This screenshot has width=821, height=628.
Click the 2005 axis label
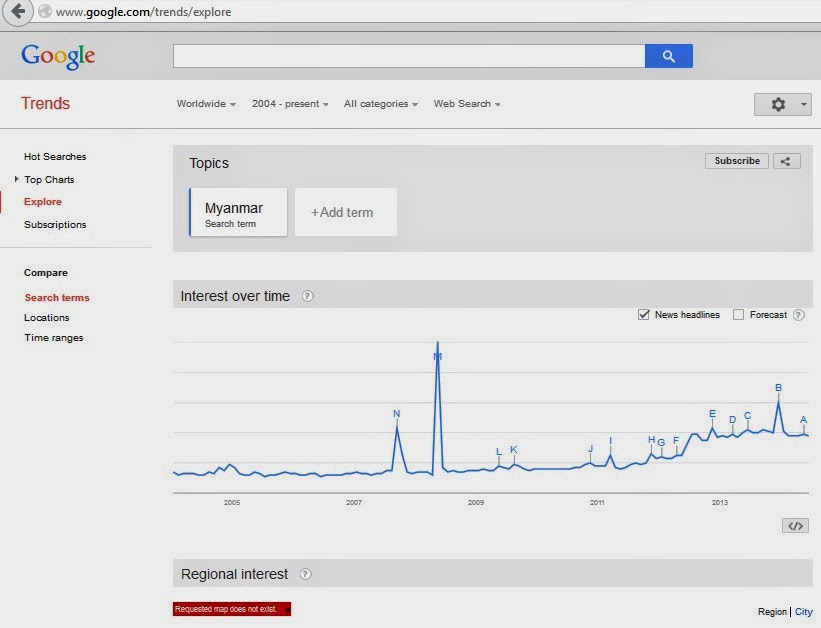[x=232, y=502]
